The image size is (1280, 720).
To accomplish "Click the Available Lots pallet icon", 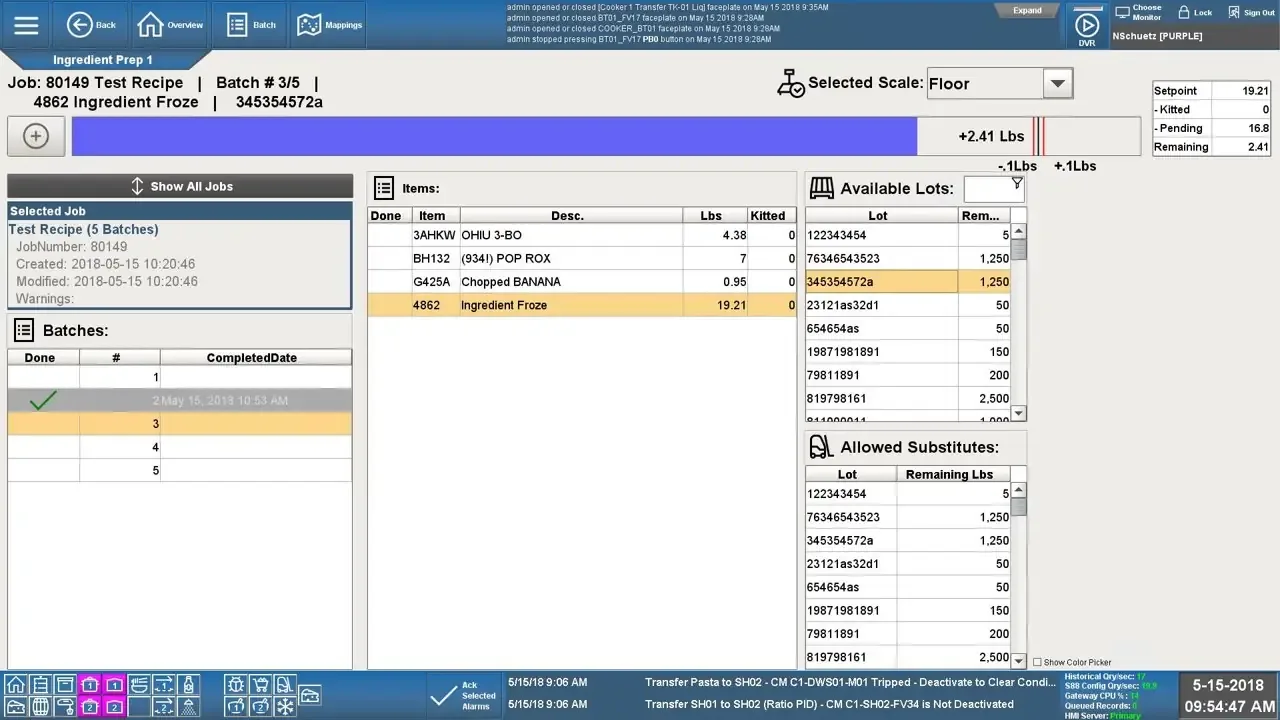I will coord(821,187).
